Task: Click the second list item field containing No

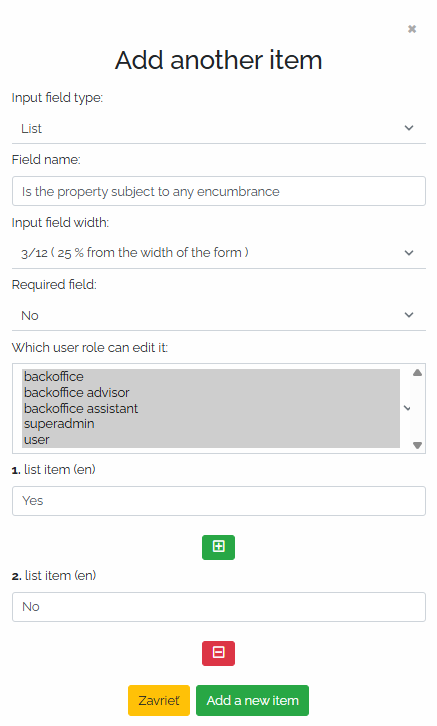Action: [x=218, y=607]
